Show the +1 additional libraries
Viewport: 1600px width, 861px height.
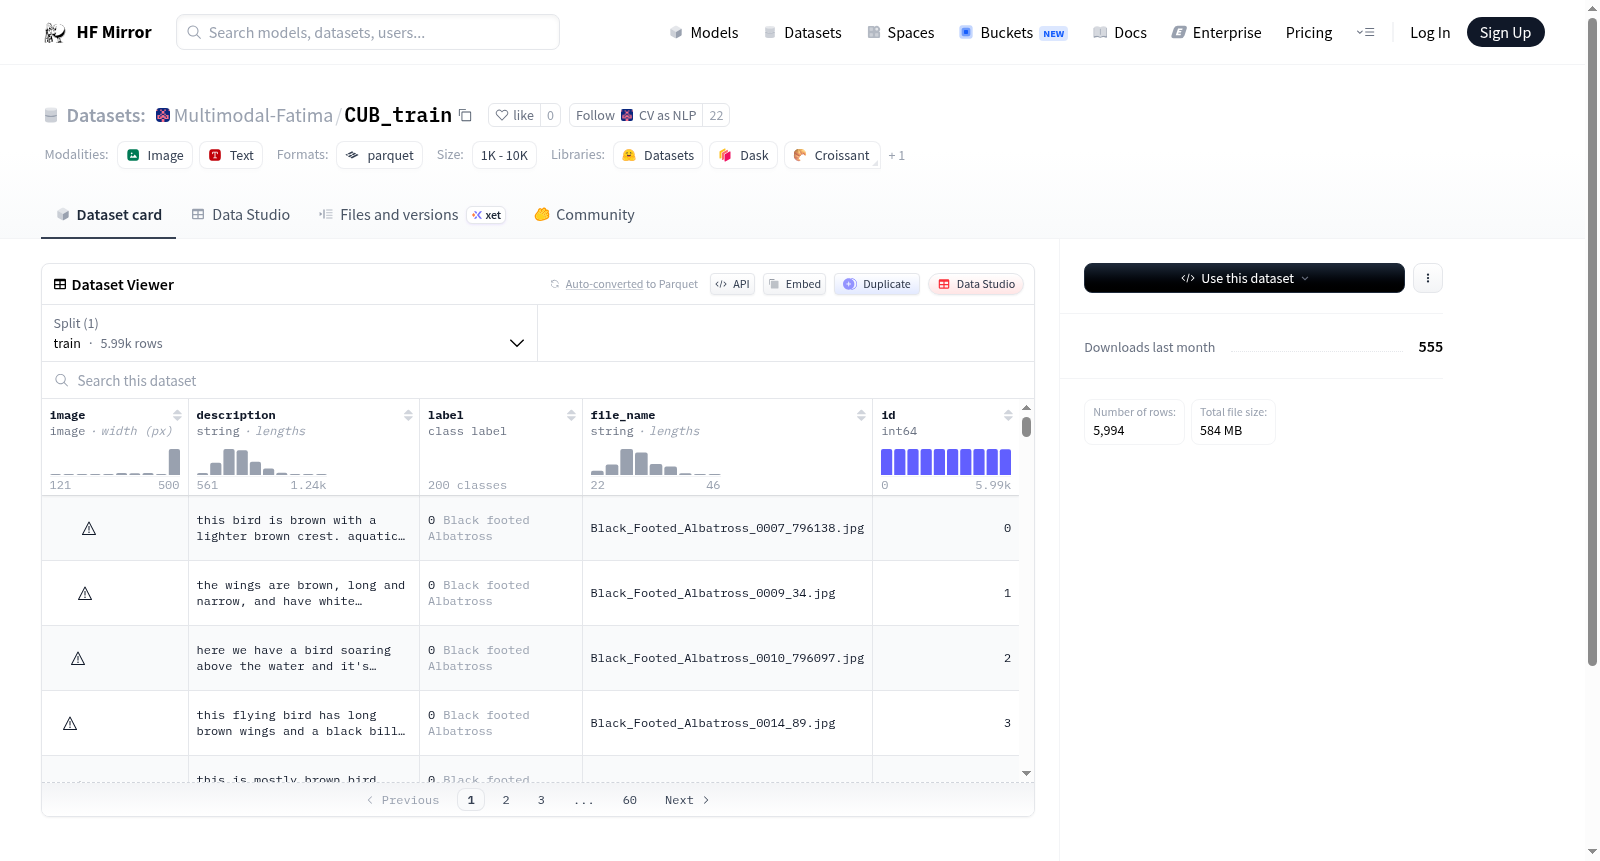896,156
